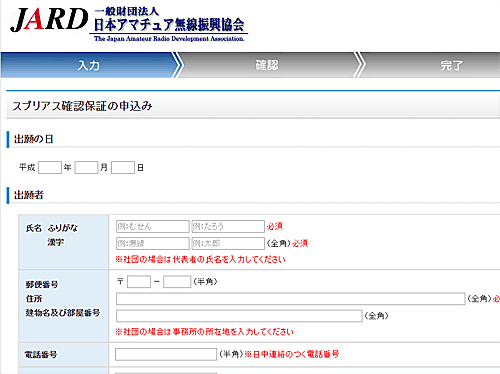Screen dimensions: 500x374
Task: Click the furigana given name field 例:たろう
Action: point(228,226)
